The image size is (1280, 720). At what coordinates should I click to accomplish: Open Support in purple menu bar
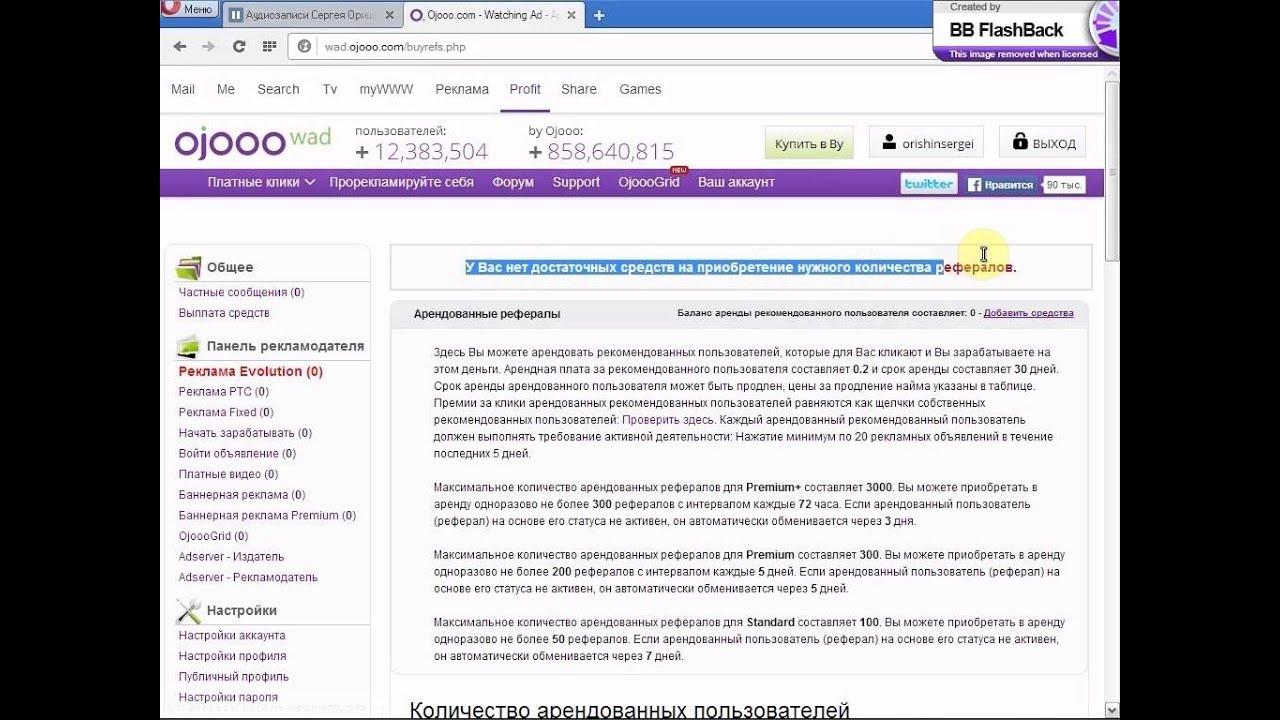(x=576, y=182)
